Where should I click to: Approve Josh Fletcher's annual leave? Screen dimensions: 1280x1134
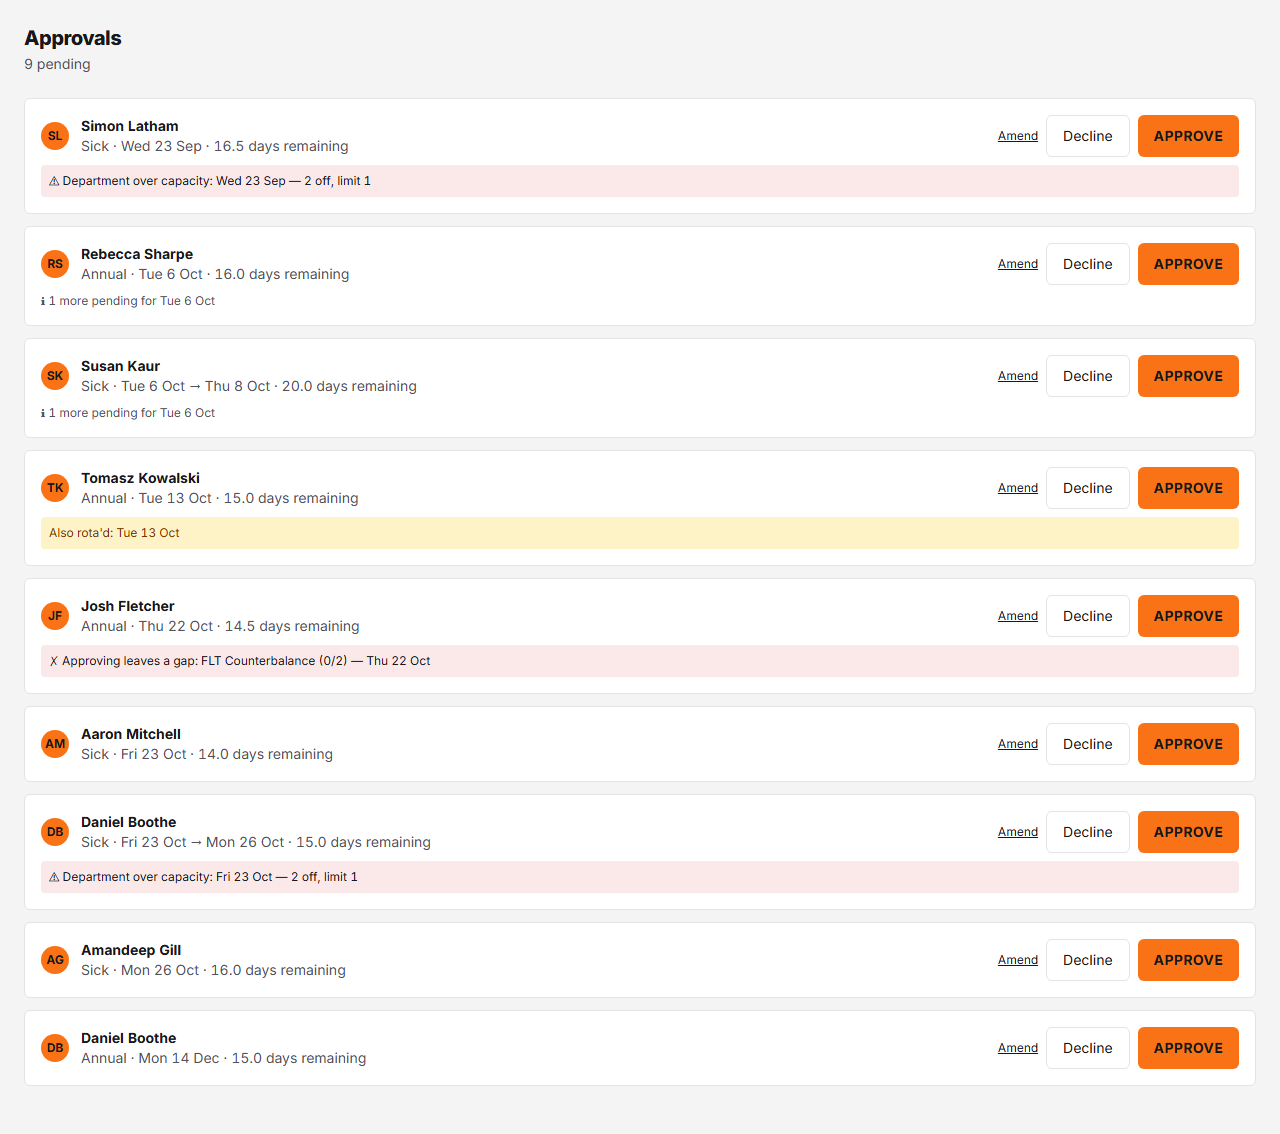pos(1188,616)
